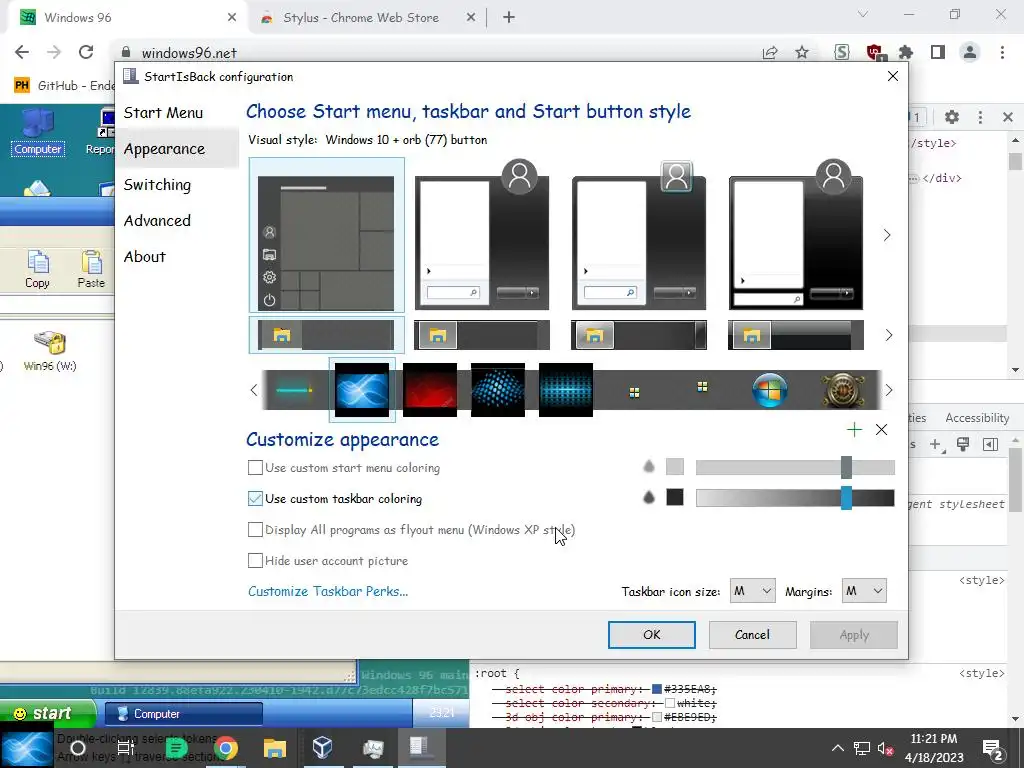
Task: Open the notification center icon
Action: pos(993,749)
